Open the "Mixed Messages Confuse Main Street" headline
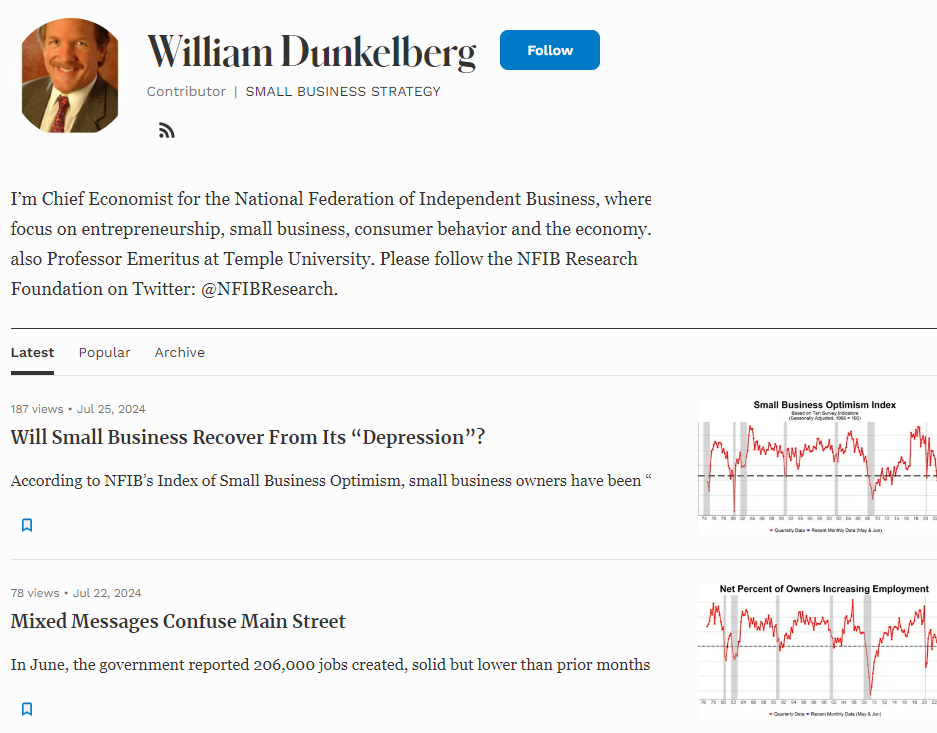 coord(178,622)
